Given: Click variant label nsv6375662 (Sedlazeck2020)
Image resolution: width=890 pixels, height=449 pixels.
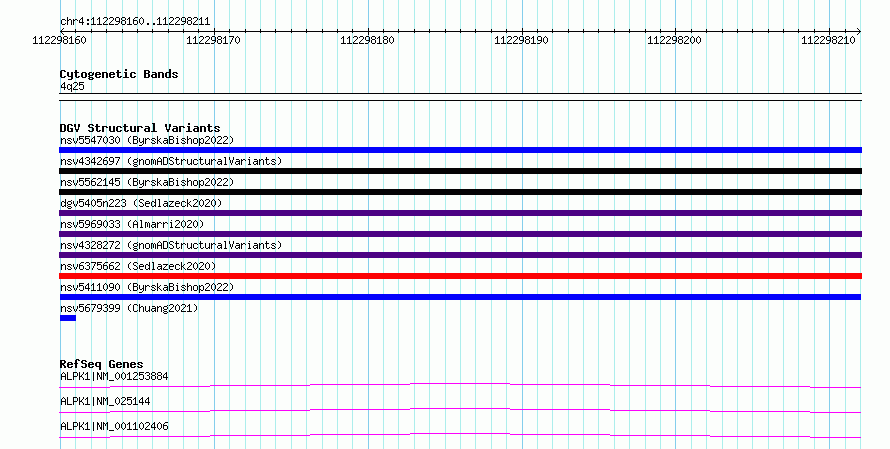Looking at the screenshot, I should [138, 266].
